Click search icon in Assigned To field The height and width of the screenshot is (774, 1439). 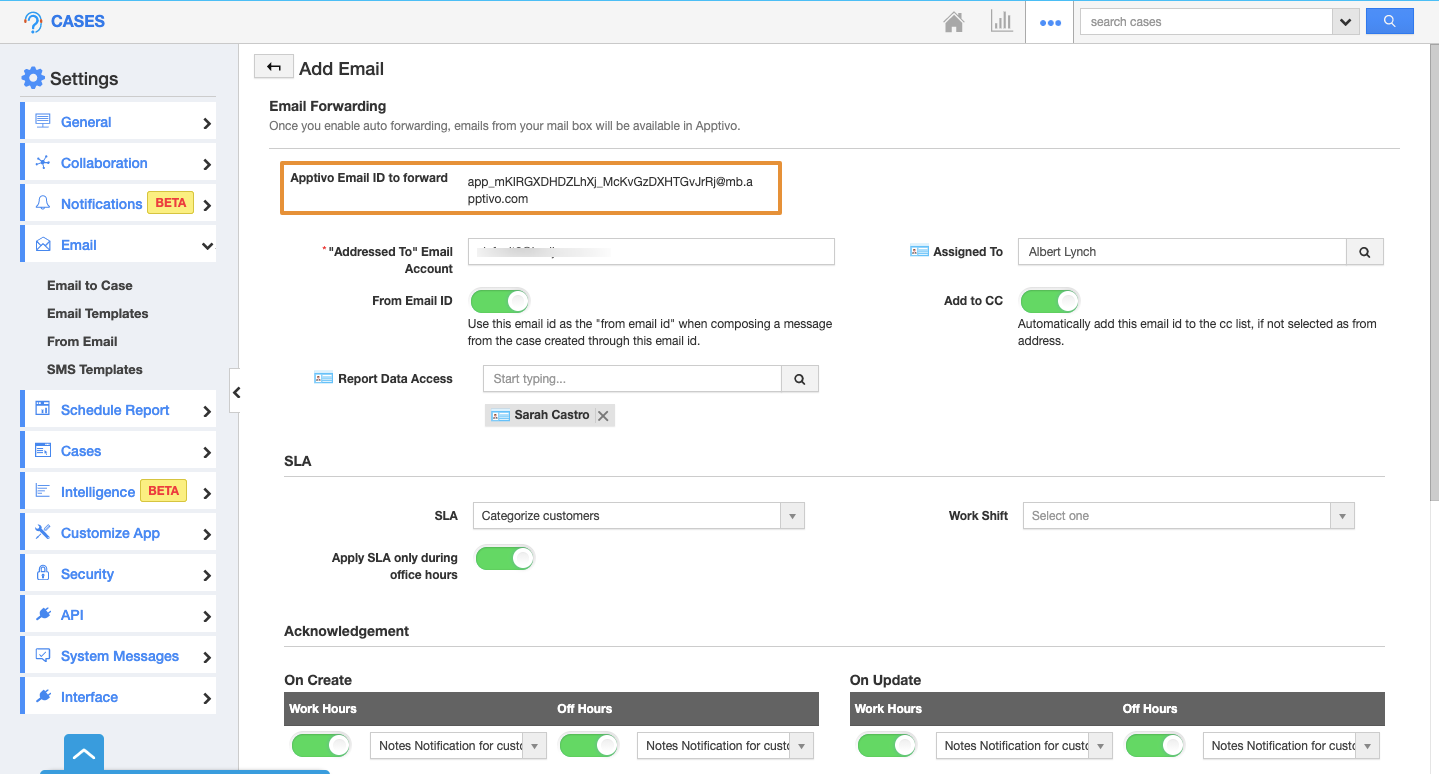[x=1365, y=252]
